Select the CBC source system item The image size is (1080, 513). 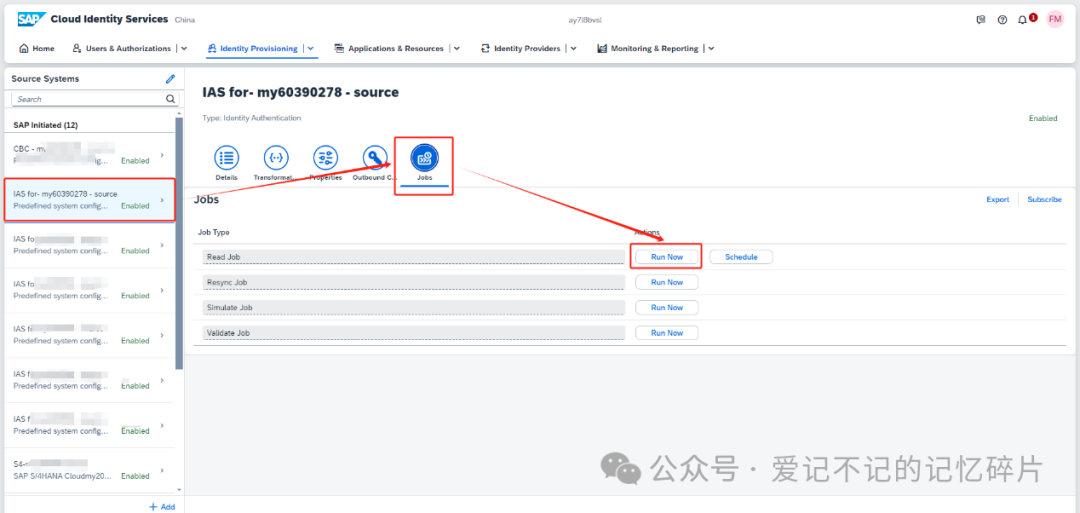[x=90, y=155]
